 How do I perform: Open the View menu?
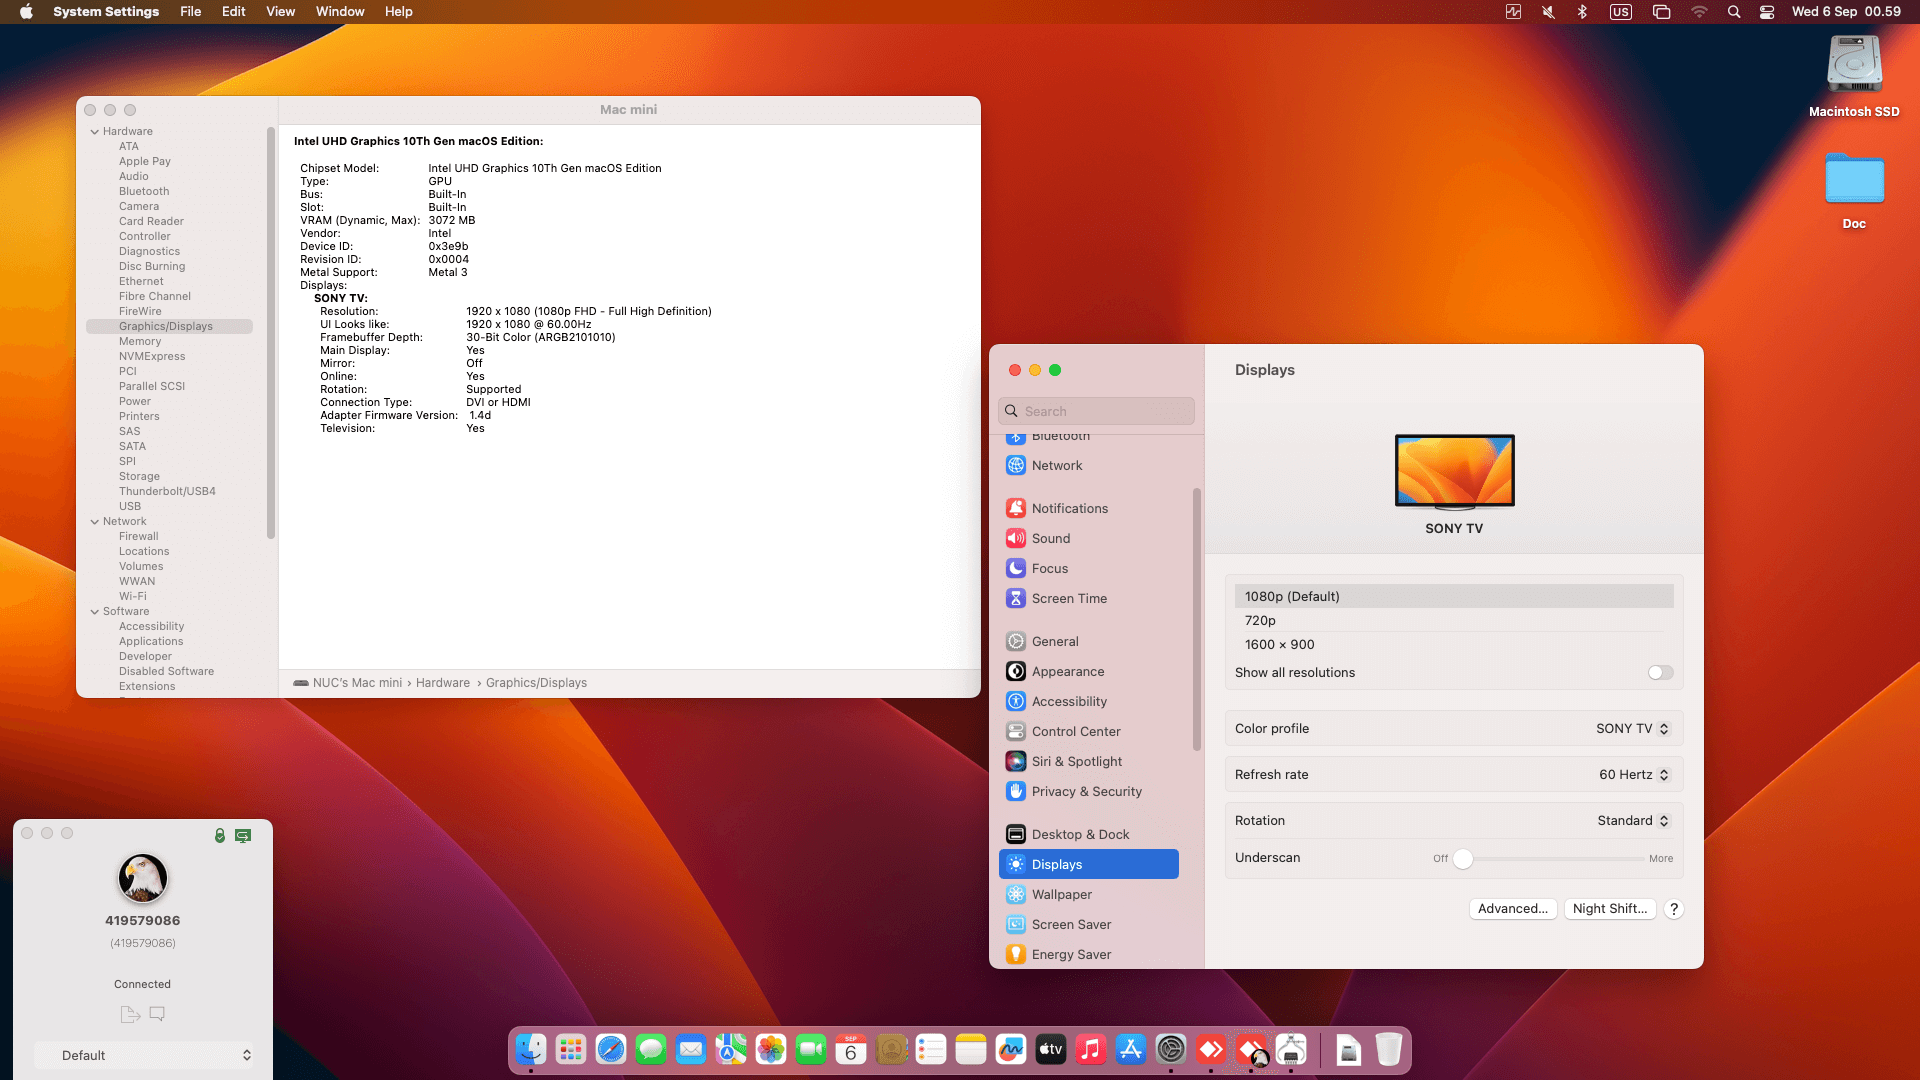[x=280, y=12]
